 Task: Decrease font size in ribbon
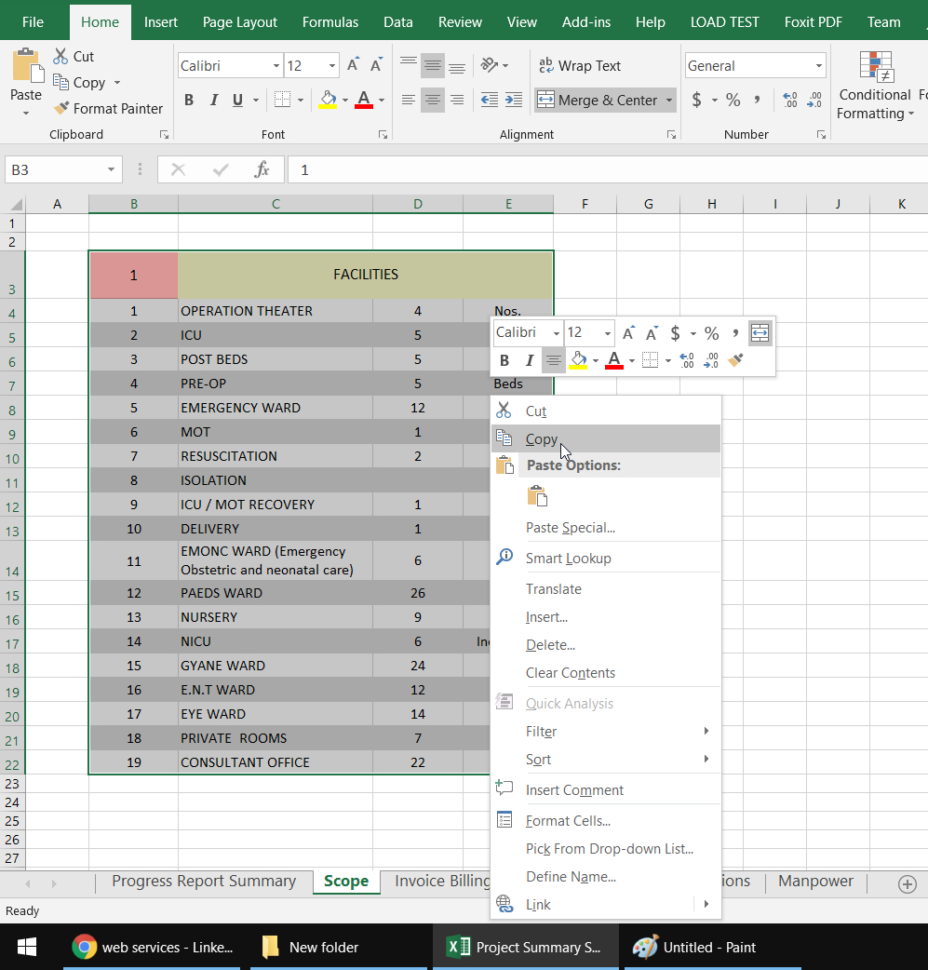tap(376, 65)
